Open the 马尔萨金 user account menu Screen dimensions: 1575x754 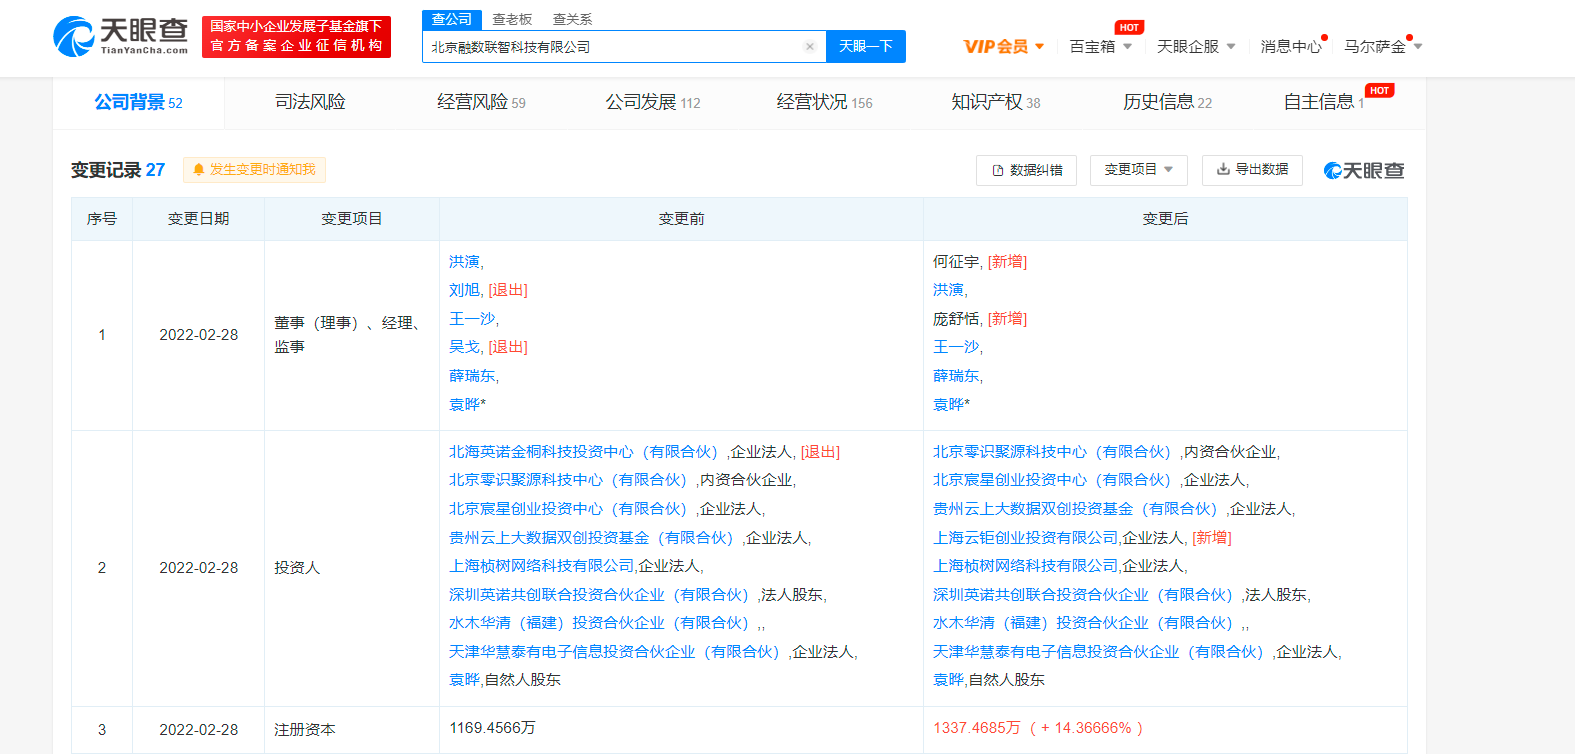click(1382, 47)
